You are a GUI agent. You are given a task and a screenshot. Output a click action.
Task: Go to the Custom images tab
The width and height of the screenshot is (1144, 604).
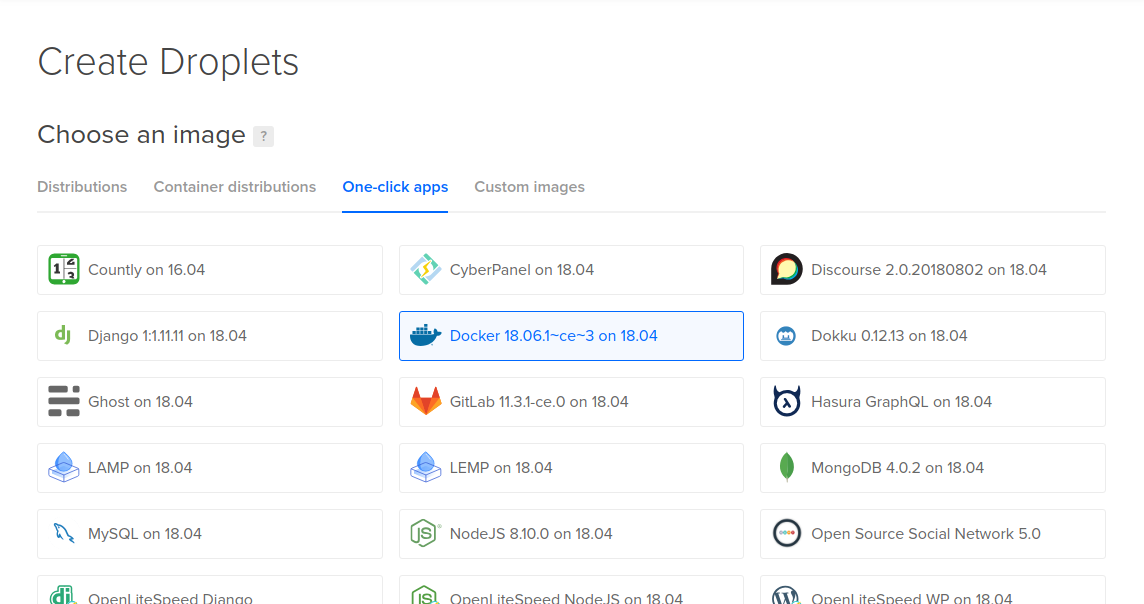[530, 187]
